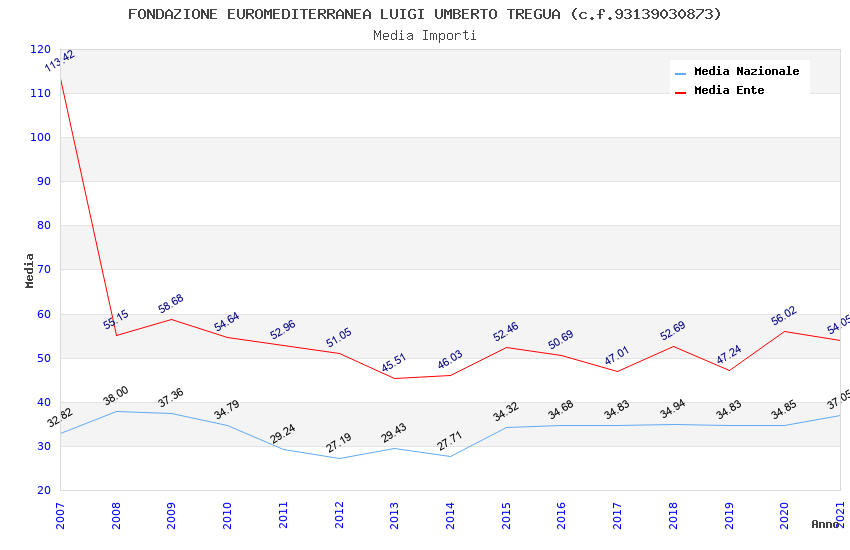The height and width of the screenshot is (550, 850).
Task: Click the 34.68 data label
Action: [561, 410]
